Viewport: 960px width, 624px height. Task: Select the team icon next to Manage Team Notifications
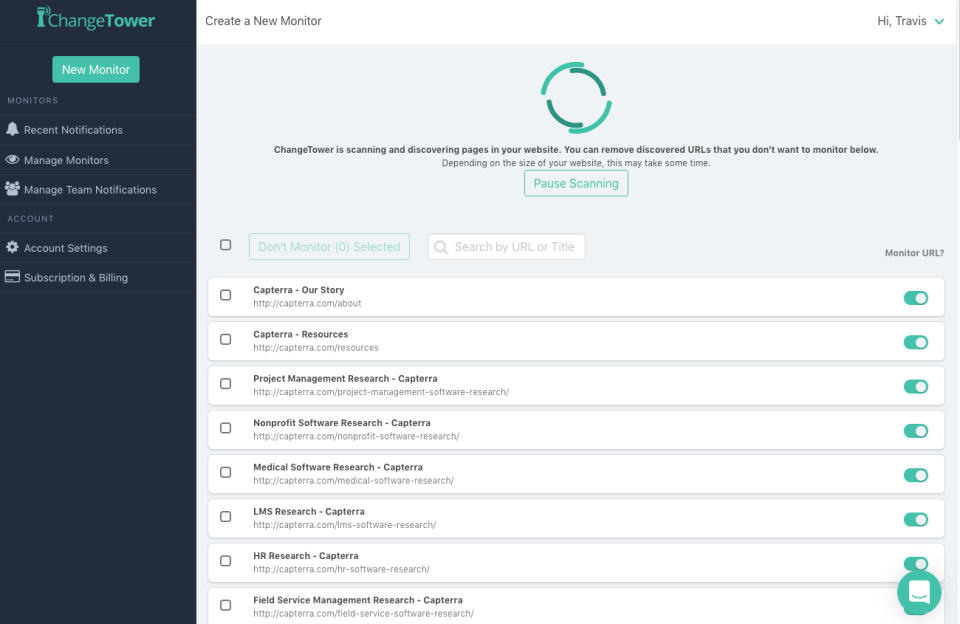pos(14,189)
